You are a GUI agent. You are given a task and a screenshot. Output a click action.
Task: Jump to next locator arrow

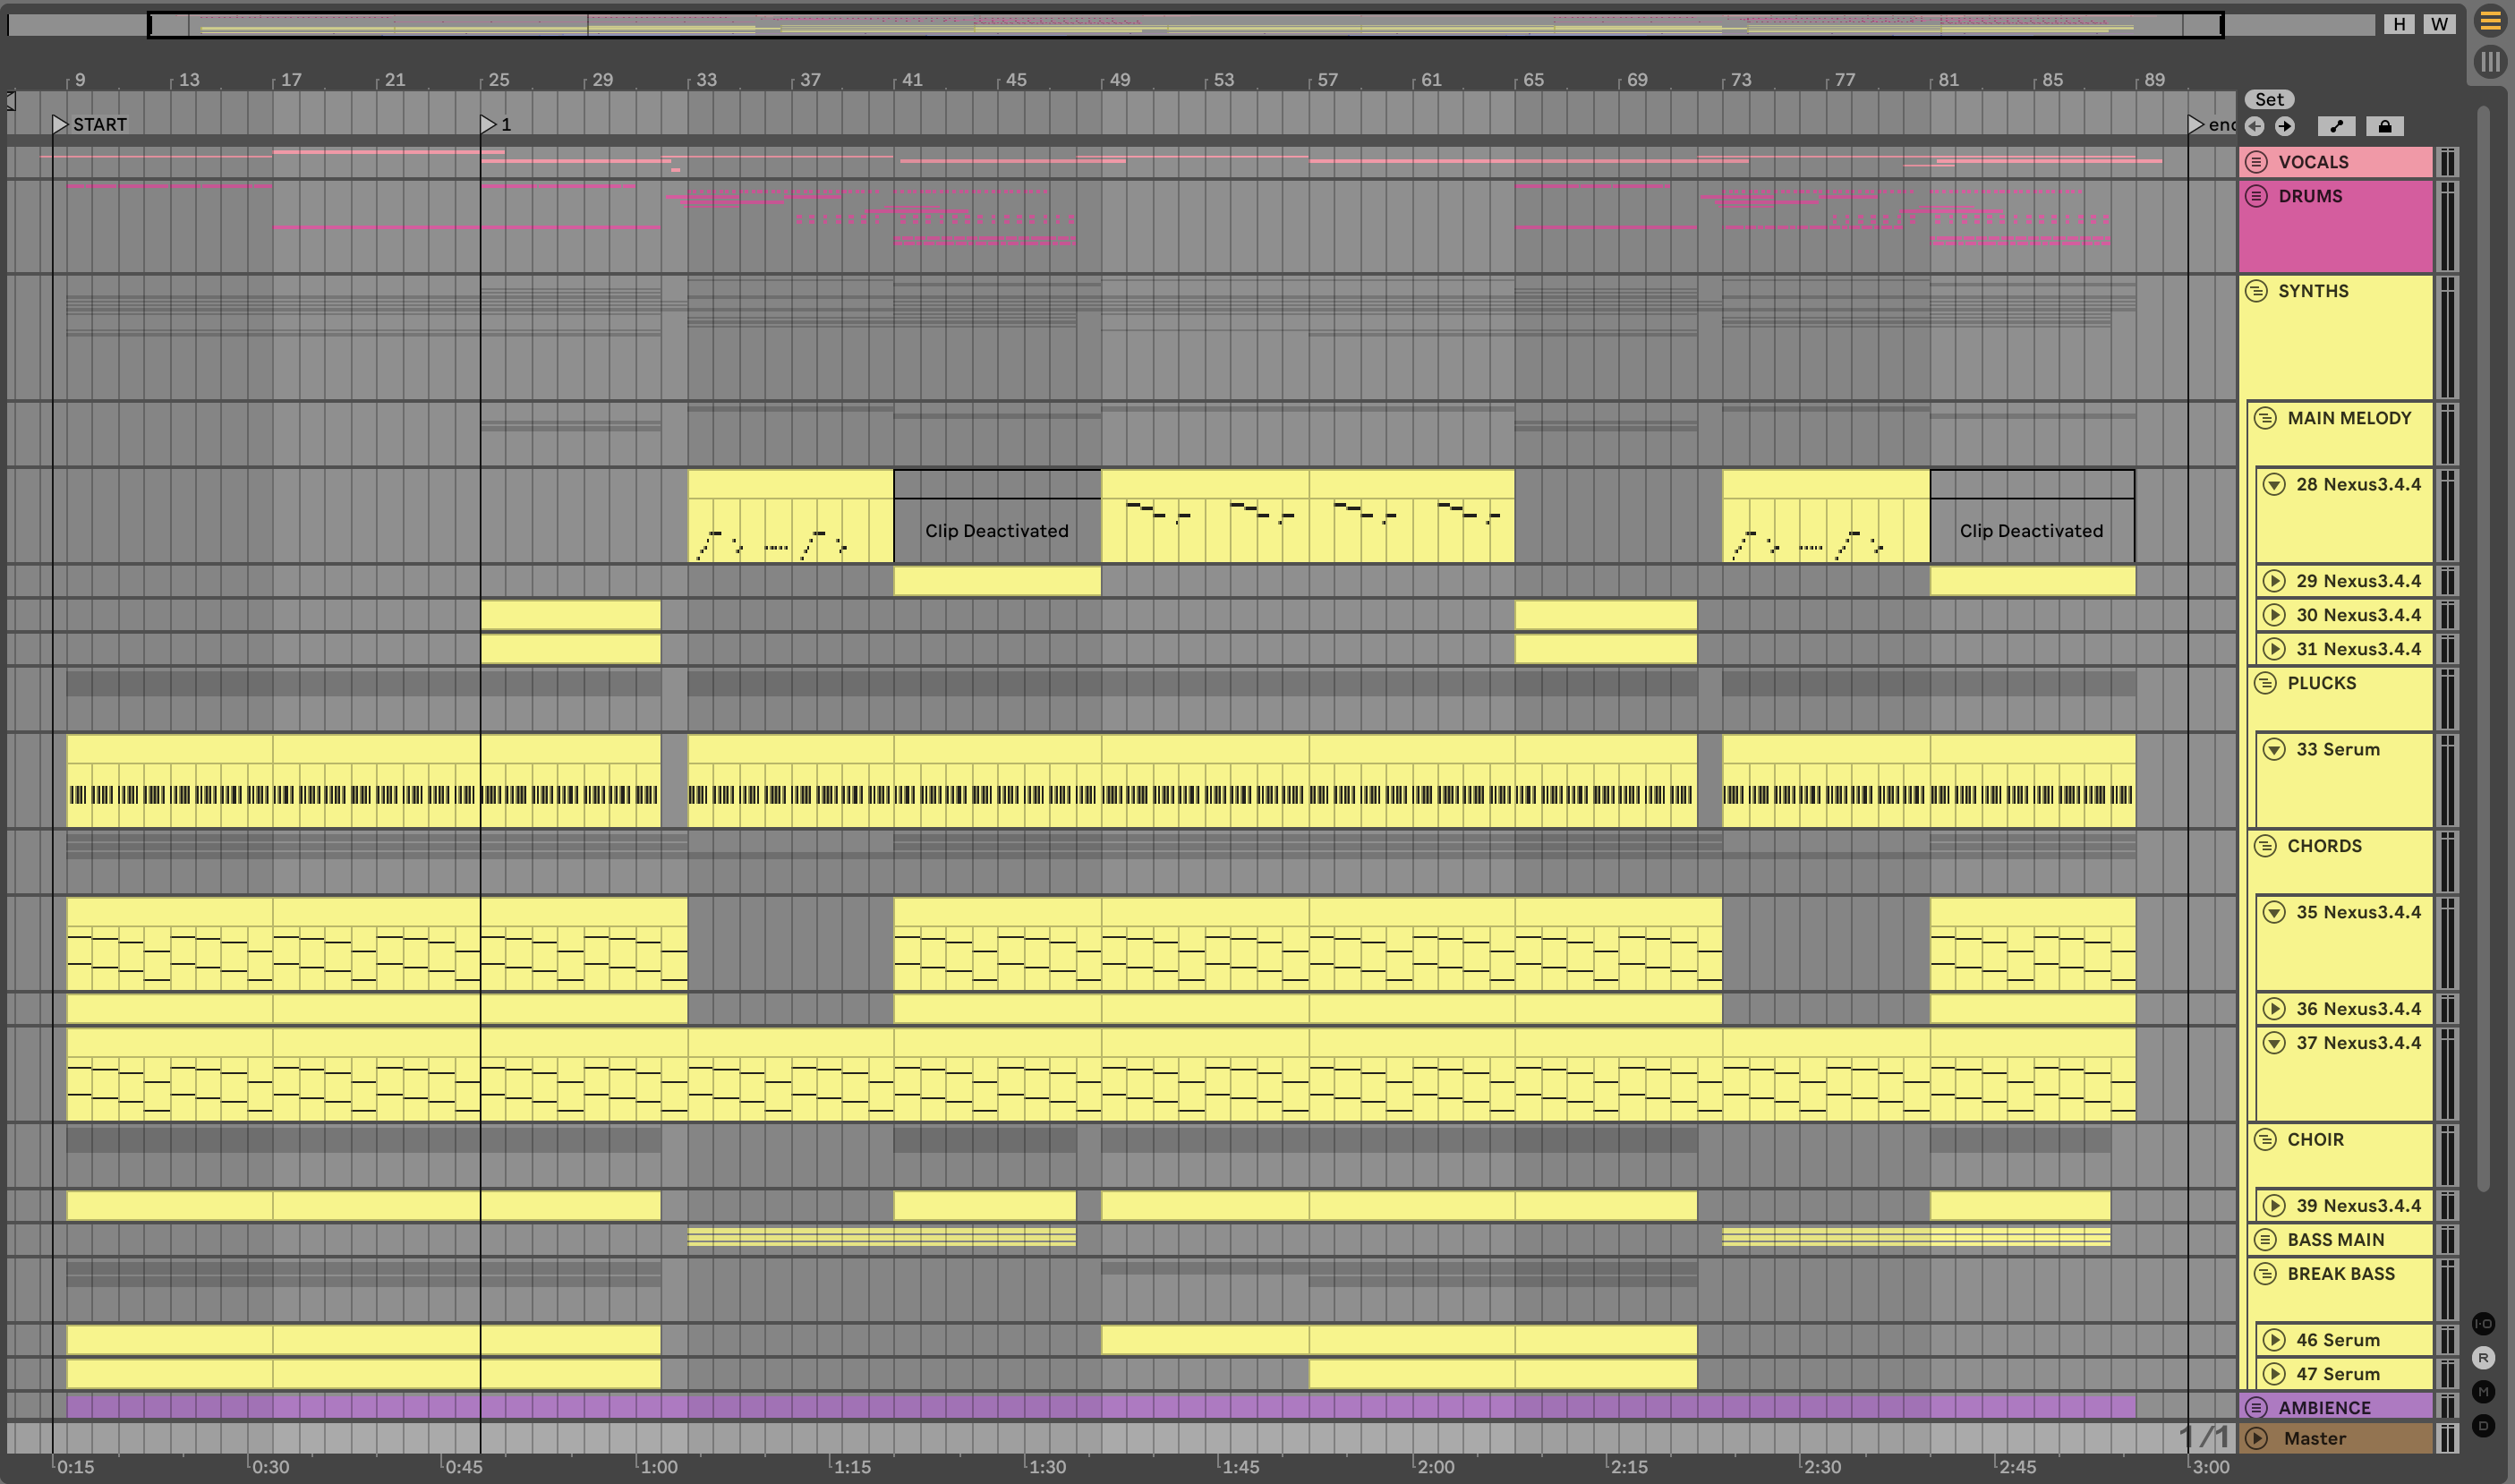click(x=2285, y=126)
